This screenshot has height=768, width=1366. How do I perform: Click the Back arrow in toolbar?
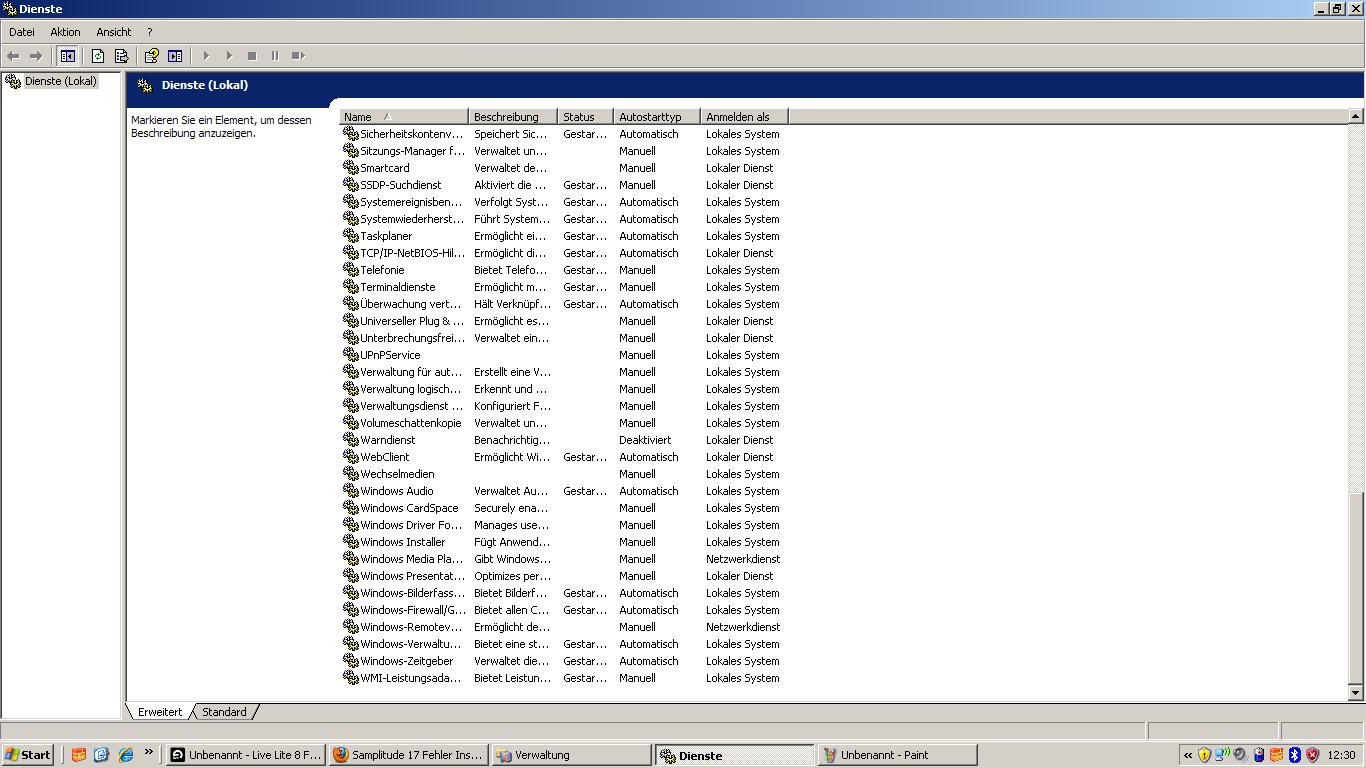click(13, 56)
